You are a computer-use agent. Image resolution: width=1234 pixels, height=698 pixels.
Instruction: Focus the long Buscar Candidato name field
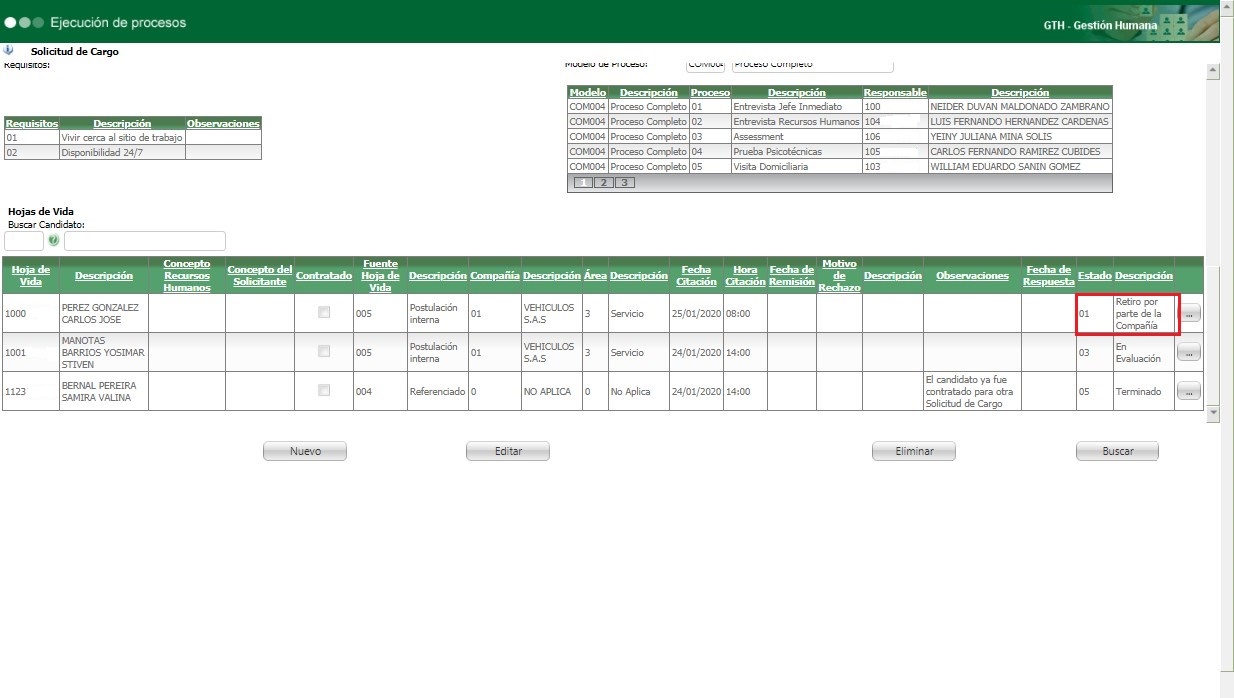(145, 241)
